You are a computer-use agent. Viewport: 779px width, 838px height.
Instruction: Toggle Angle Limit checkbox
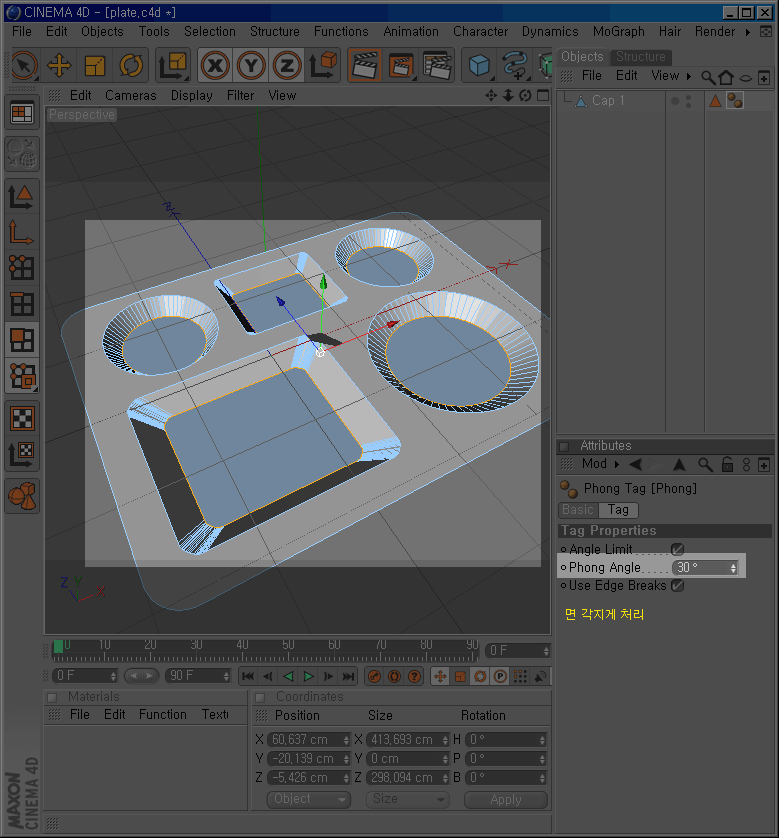[677, 549]
